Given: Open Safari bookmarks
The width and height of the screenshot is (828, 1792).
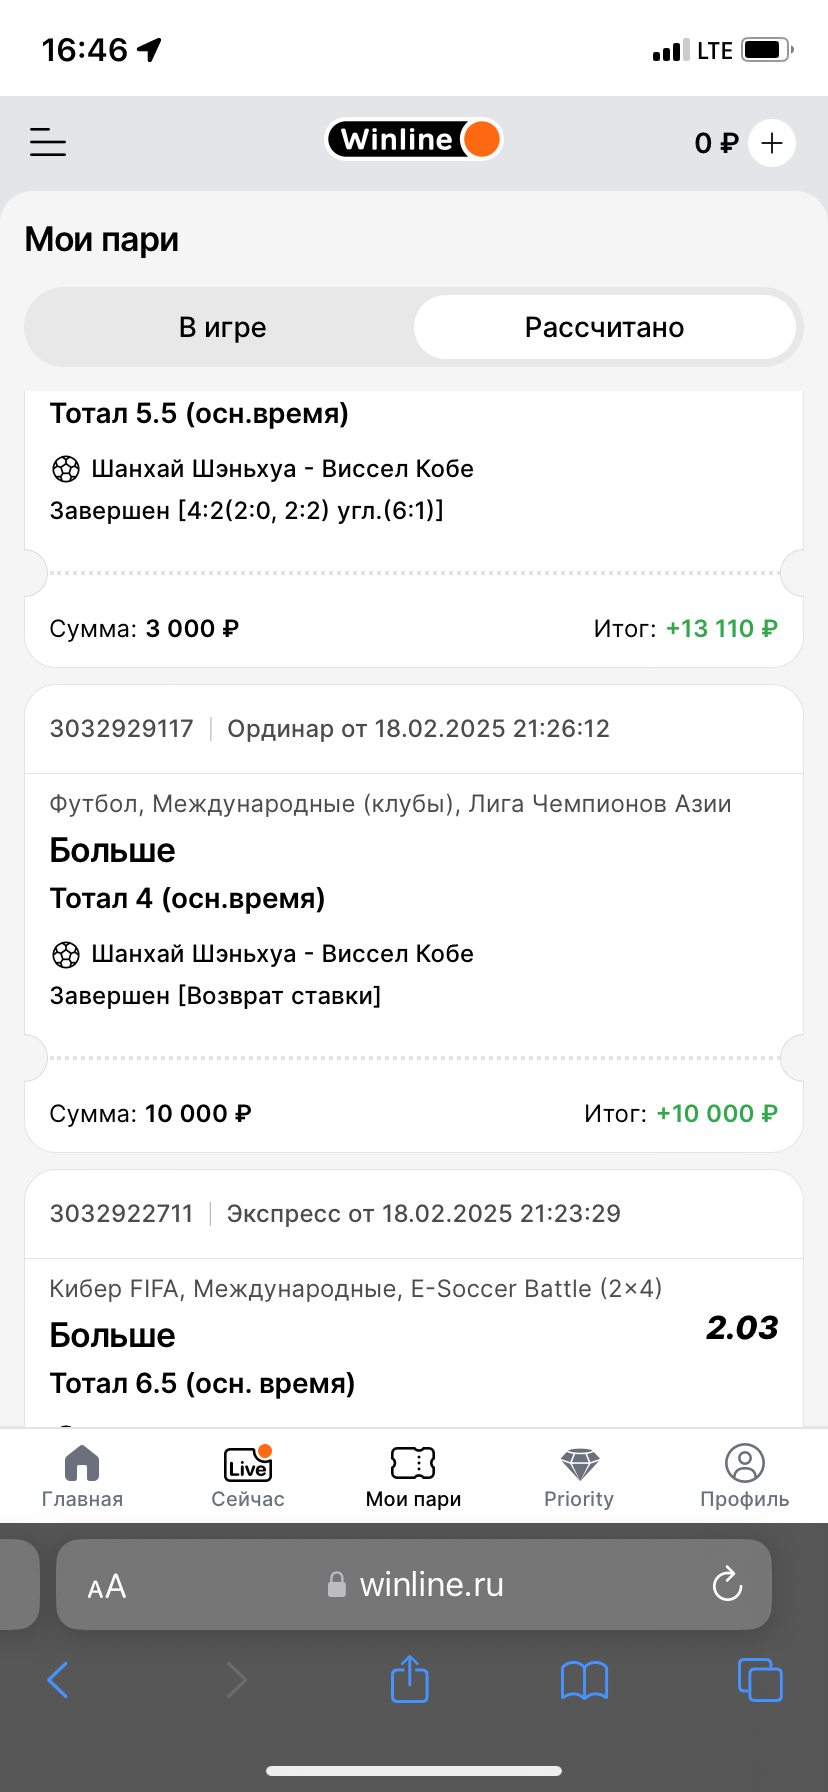Looking at the screenshot, I should (x=585, y=1680).
